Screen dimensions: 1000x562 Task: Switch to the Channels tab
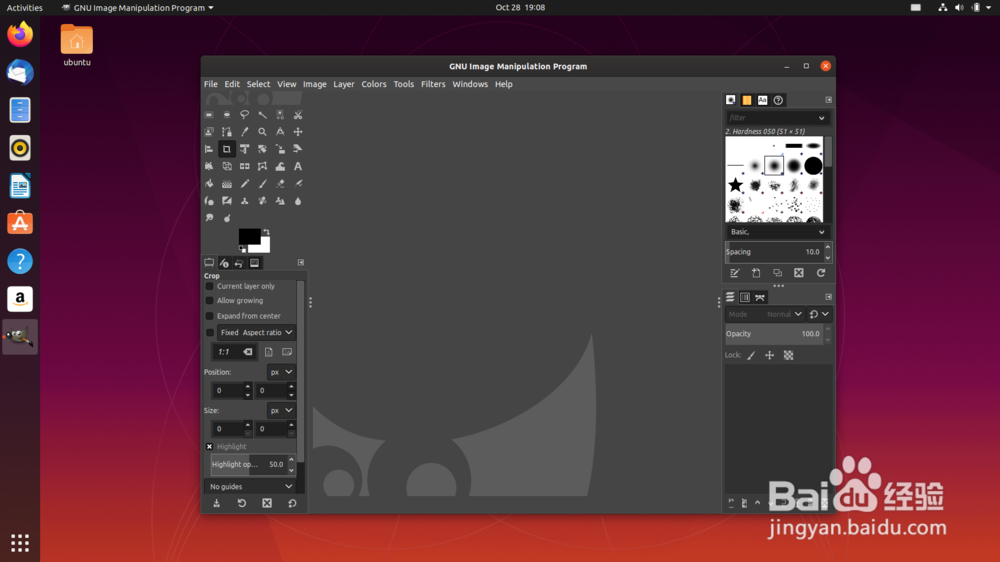pyautogui.click(x=745, y=297)
